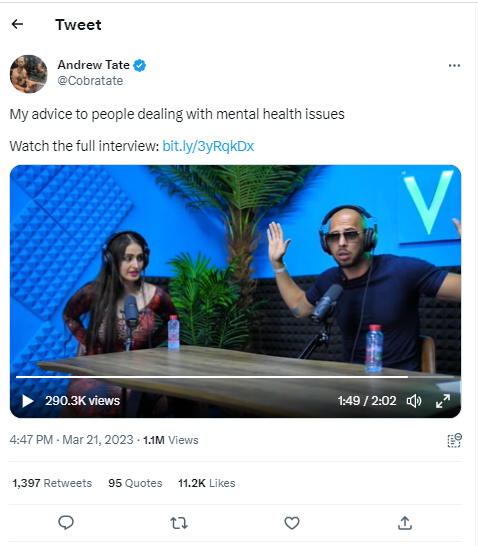Like the tweet with the heart icon

tap(292, 523)
